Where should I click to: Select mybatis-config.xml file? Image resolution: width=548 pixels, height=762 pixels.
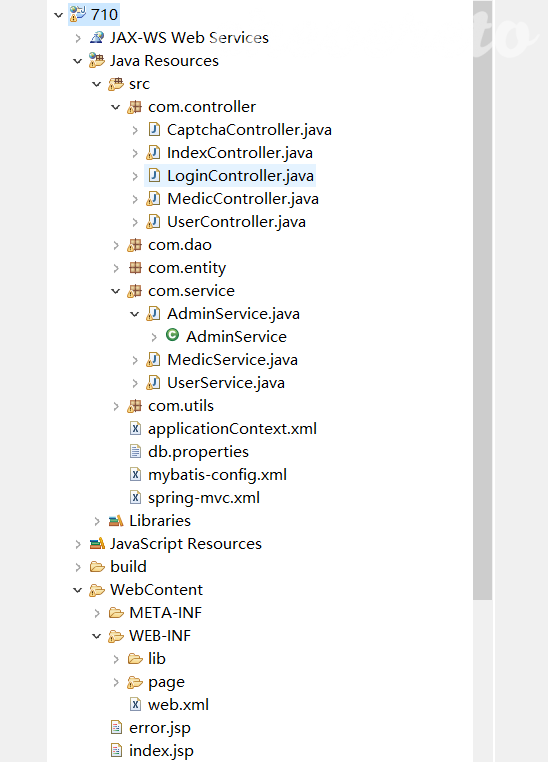[208, 475]
